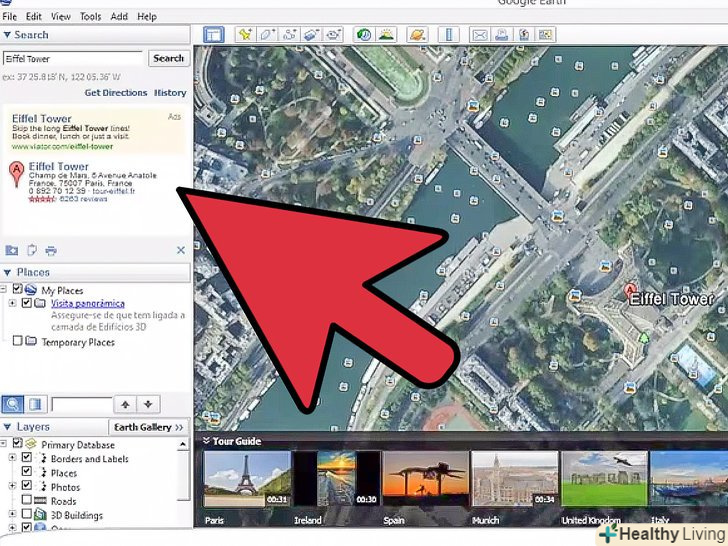Select the Add Polygon tool
The image size is (728, 546).
267,35
